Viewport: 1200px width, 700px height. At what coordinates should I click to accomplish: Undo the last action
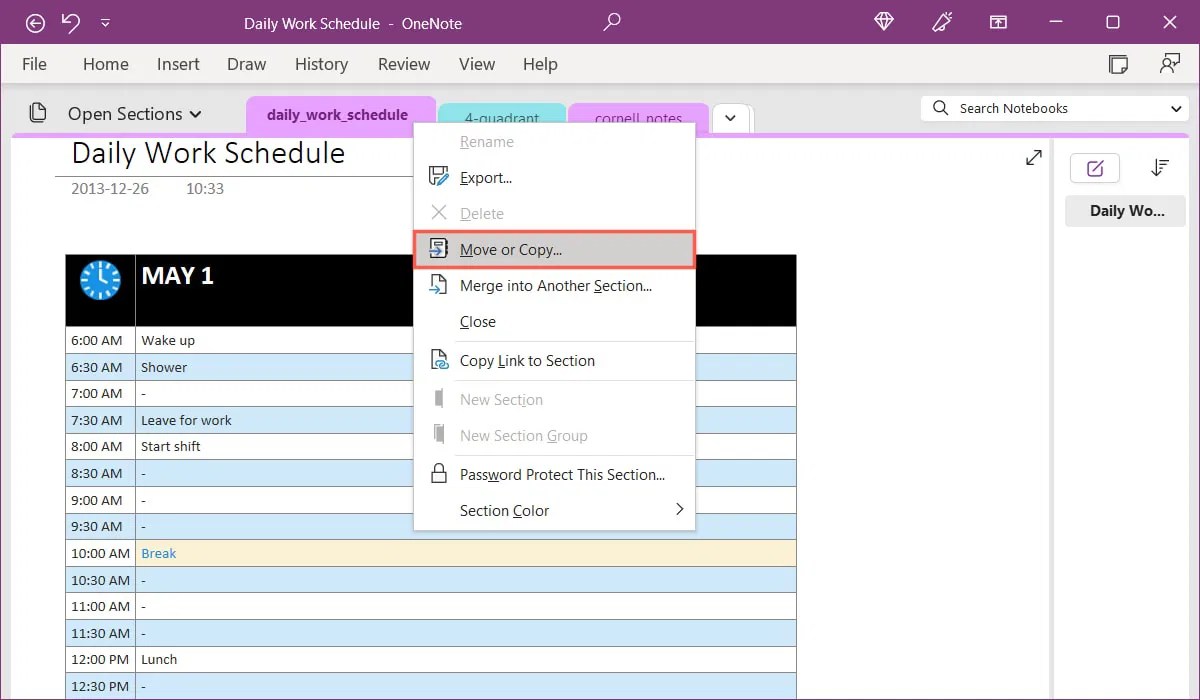(69, 22)
